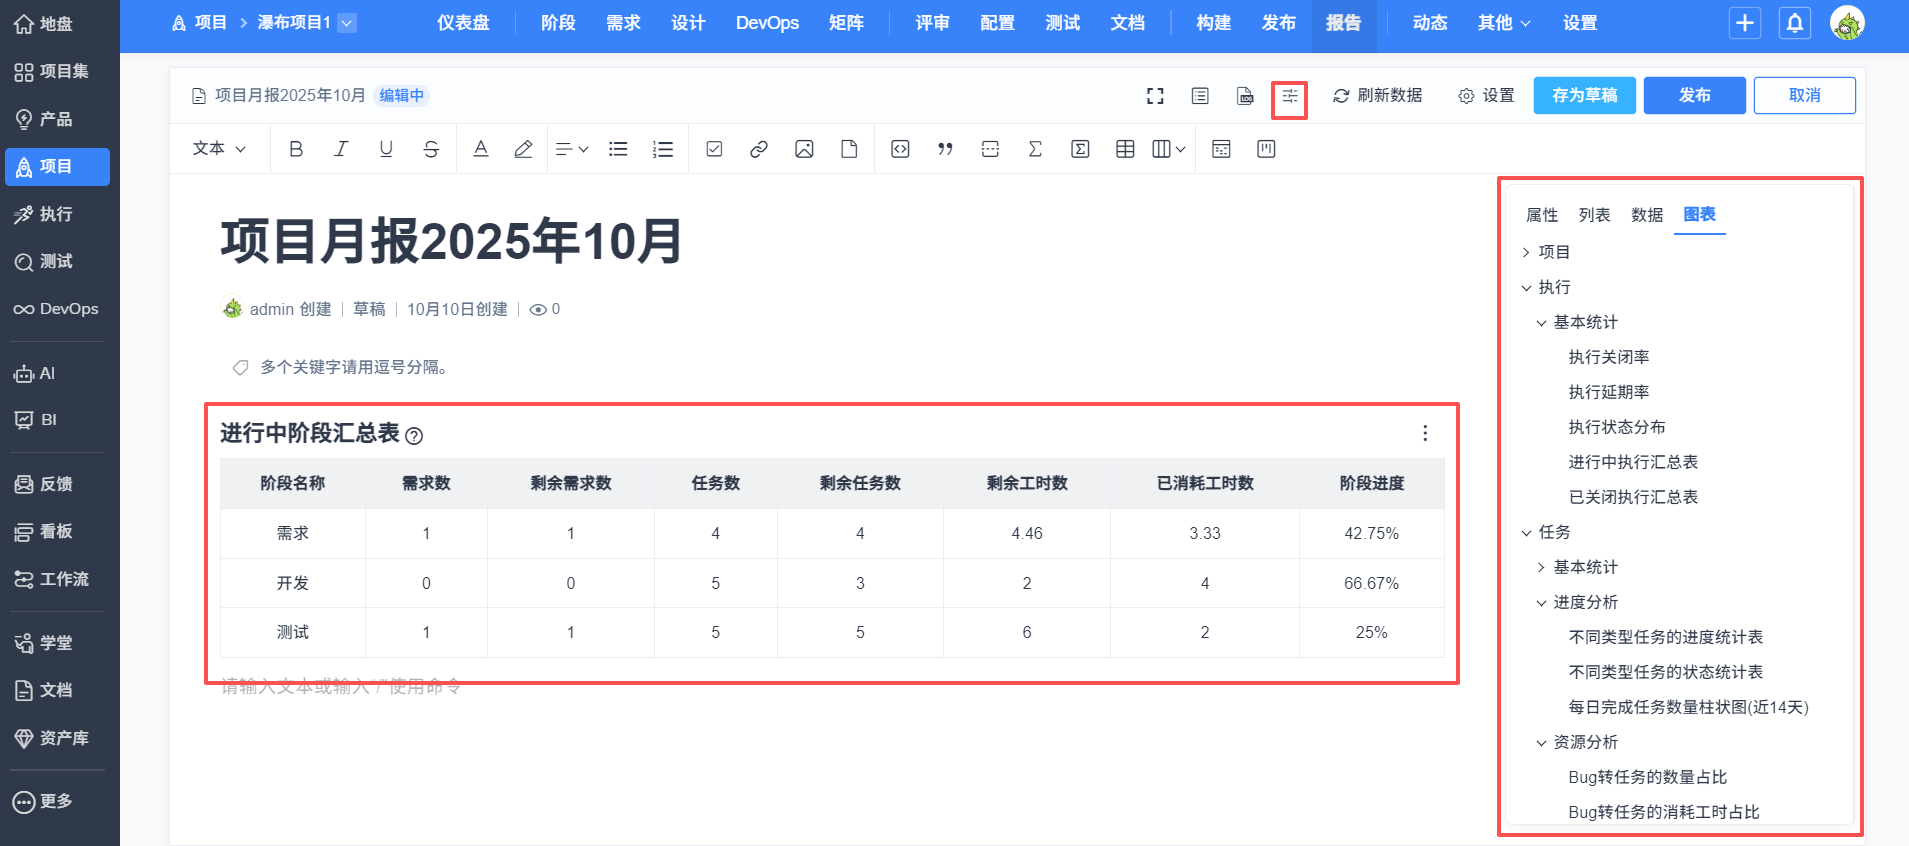1909x846 pixels.
Task: Click the 取消 cancel button
Action: [1804, 95]
